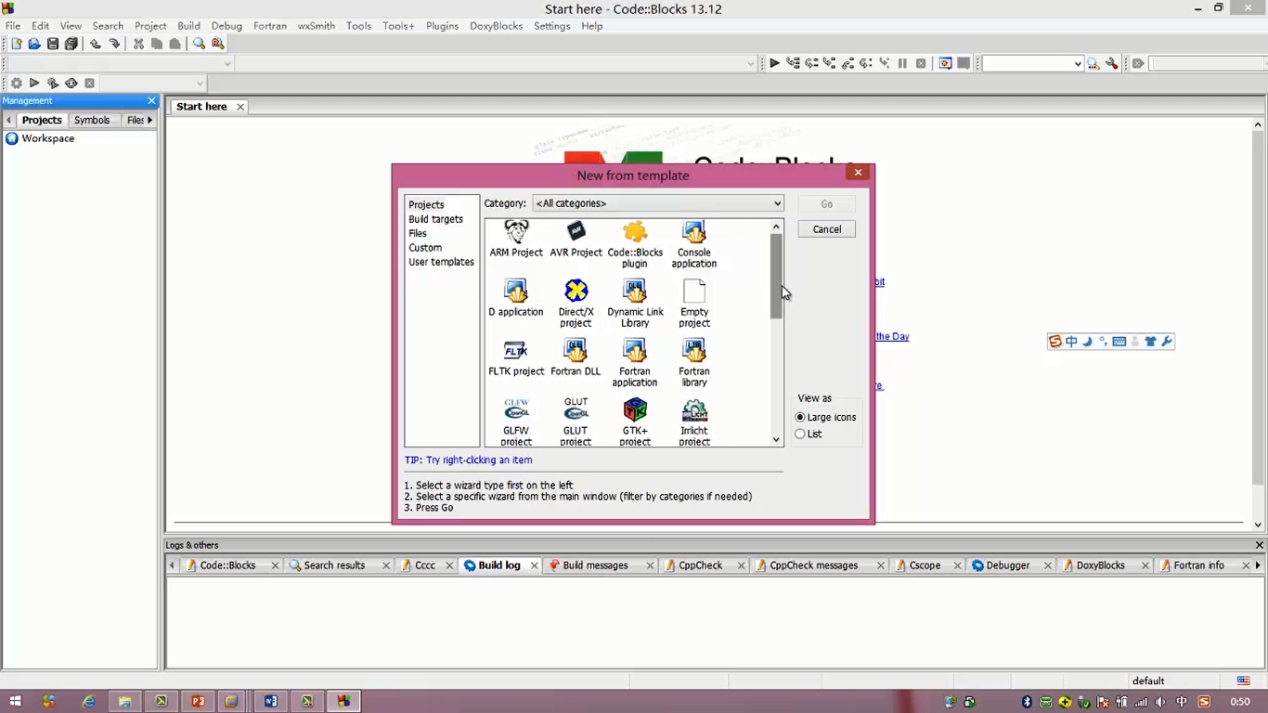The height and width of the screenshot is (713, 1268).
Task: Show previous log tabs with left arrow
Action: click(172, 565)
